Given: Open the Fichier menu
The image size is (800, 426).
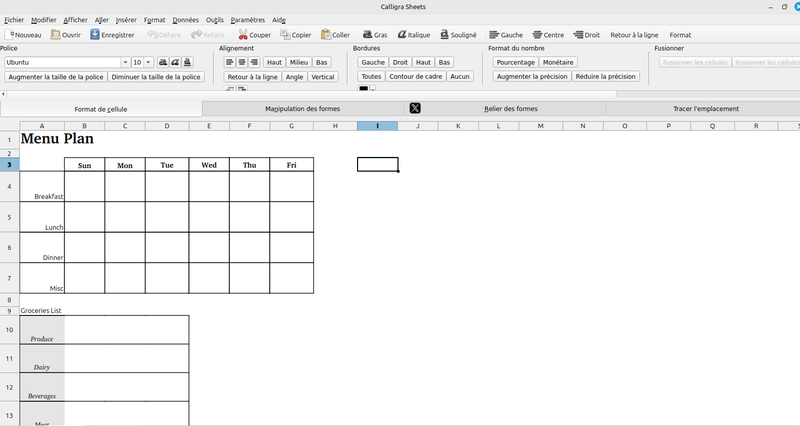Looking at the screenshot, I should [14, 20].
